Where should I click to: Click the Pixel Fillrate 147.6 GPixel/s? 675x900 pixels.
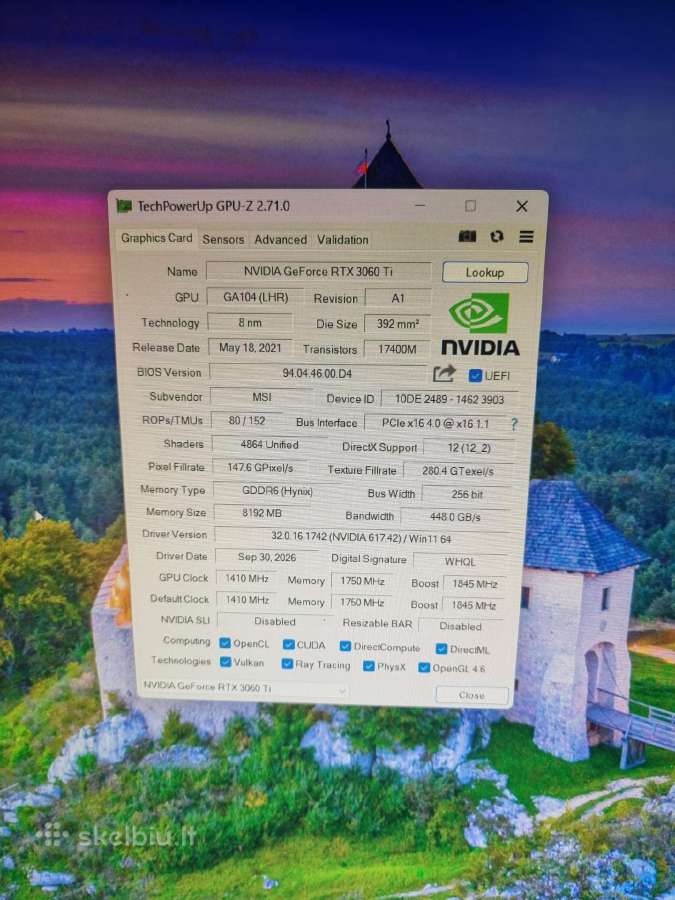click(x=260, y=467)
